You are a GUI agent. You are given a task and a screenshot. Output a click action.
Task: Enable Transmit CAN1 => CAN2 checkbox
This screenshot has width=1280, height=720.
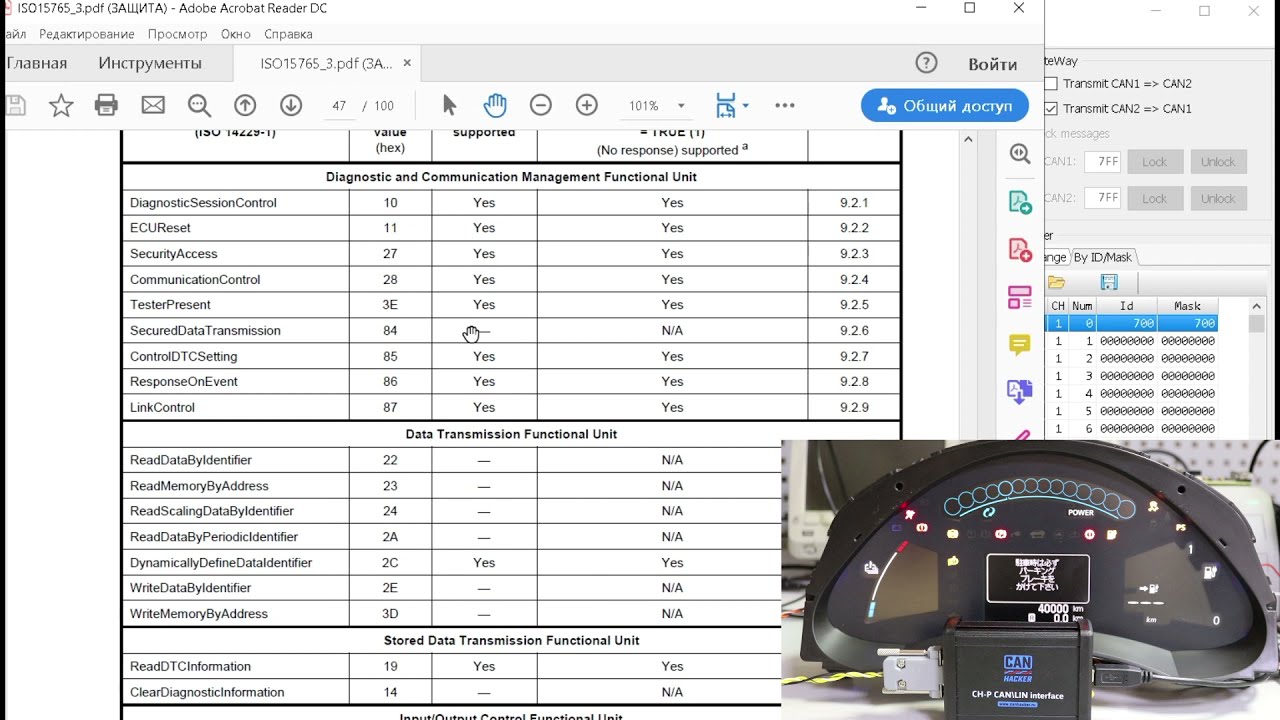pos(1051,84)
